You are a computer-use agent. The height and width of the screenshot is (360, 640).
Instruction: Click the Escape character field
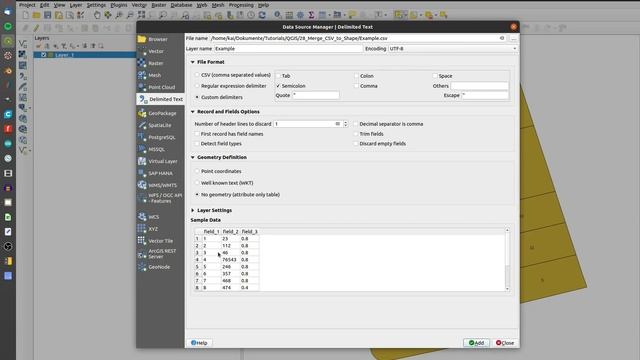pos(485,95)
